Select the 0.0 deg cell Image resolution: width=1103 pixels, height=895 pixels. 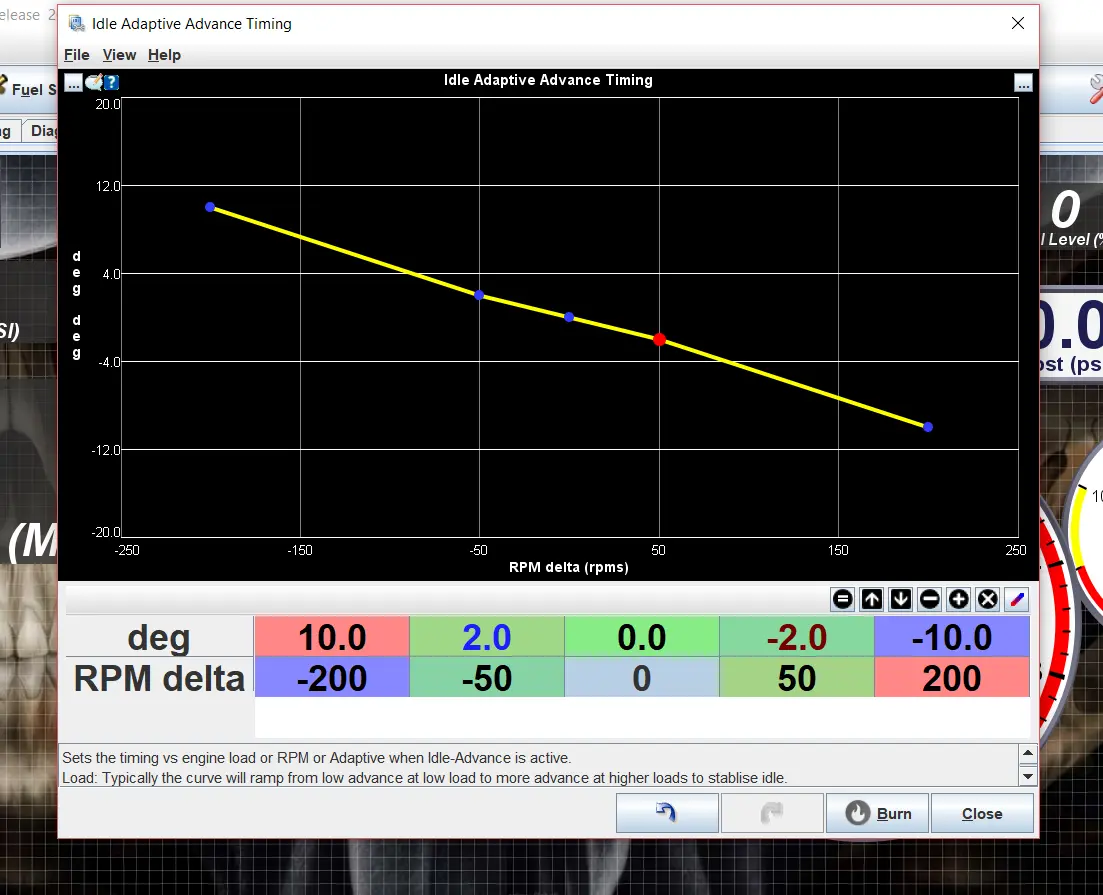pos(642,637)
